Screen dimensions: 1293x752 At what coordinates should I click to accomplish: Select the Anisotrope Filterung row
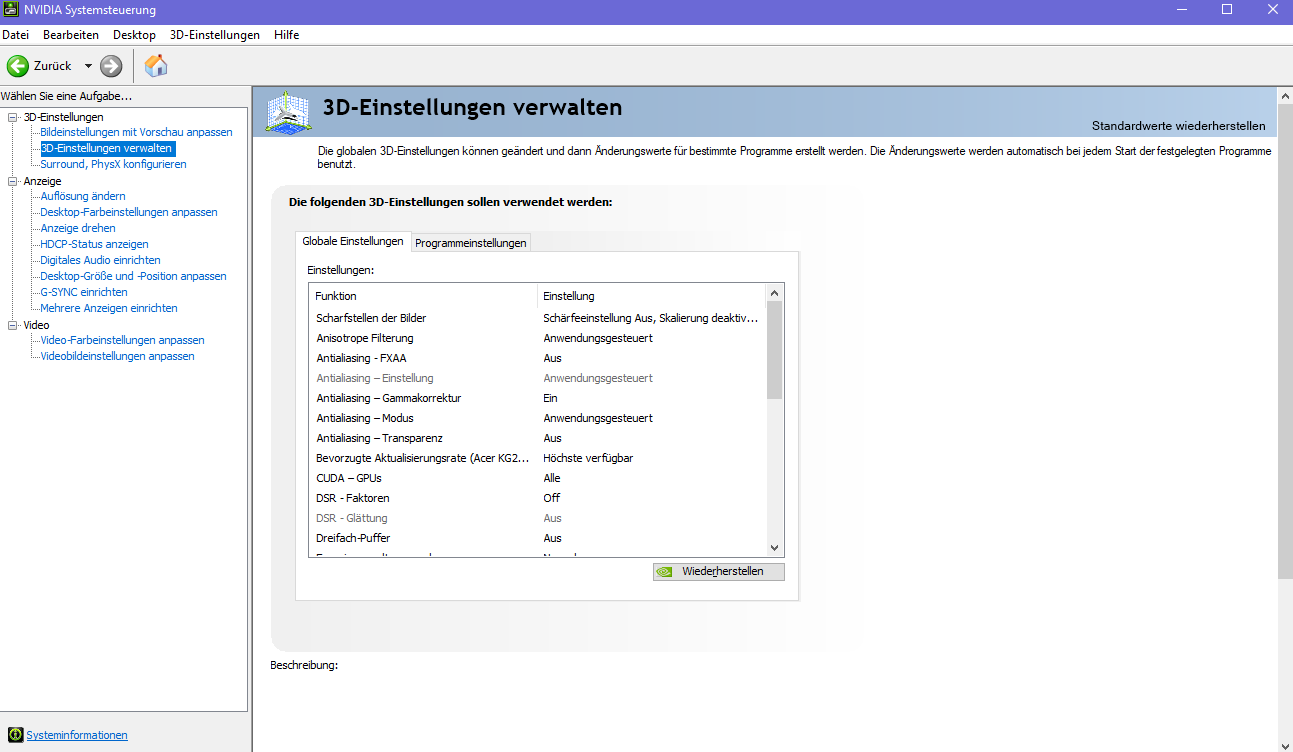click(x=538, y=338)
